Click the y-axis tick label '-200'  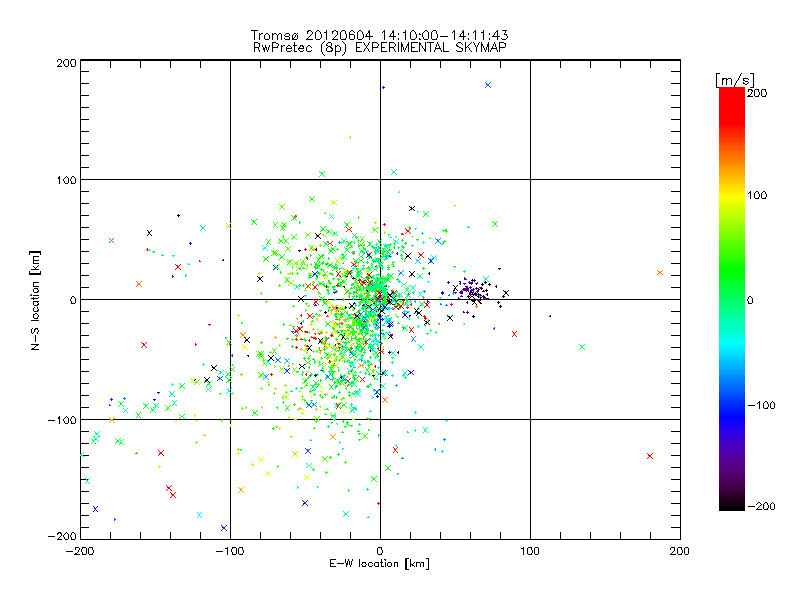coord(62,536)
